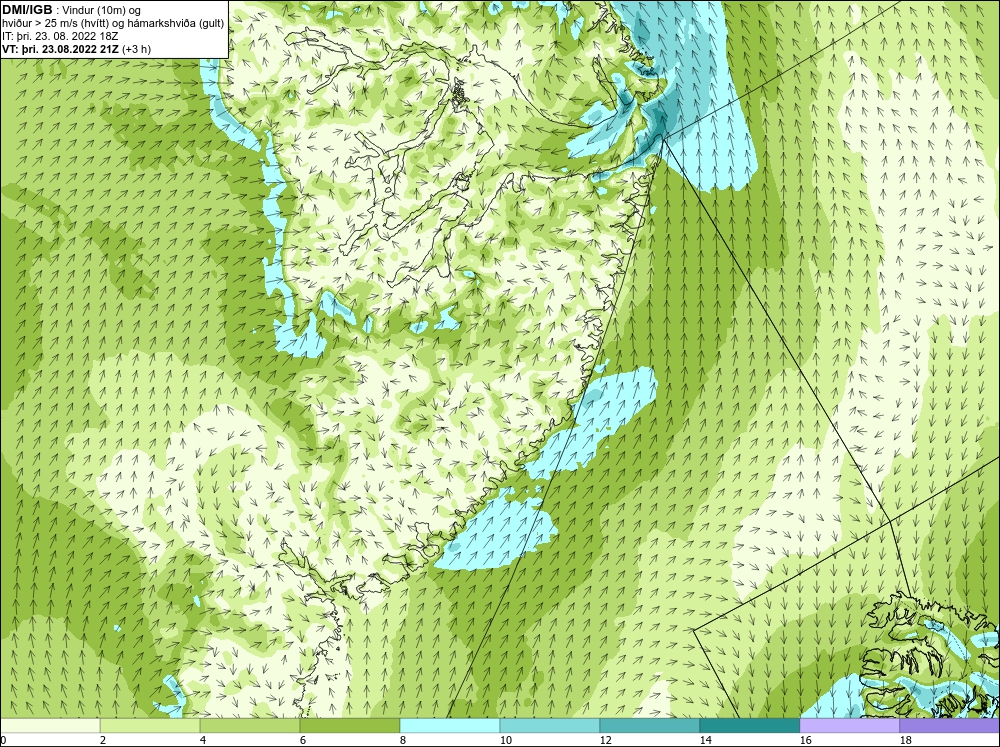
Task: Click the 6–8 m/s dark green legend swatch
Action: pyautogui.click(x=349, y=726)
